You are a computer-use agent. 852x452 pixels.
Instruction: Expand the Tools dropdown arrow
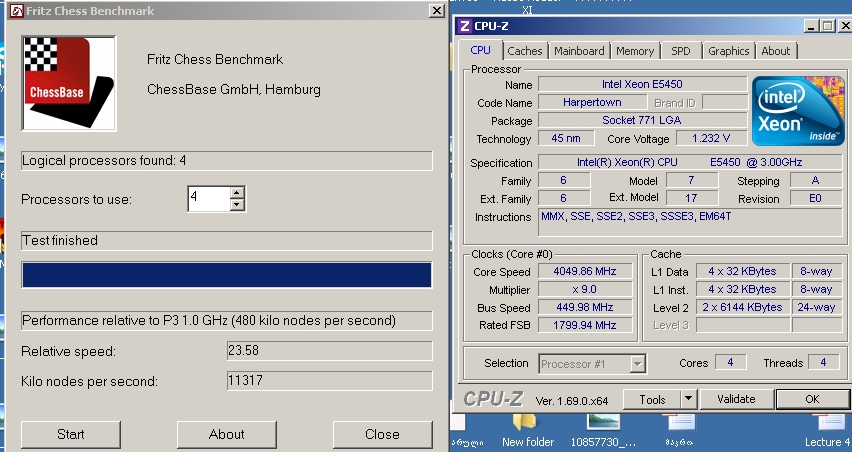point(688,400)
